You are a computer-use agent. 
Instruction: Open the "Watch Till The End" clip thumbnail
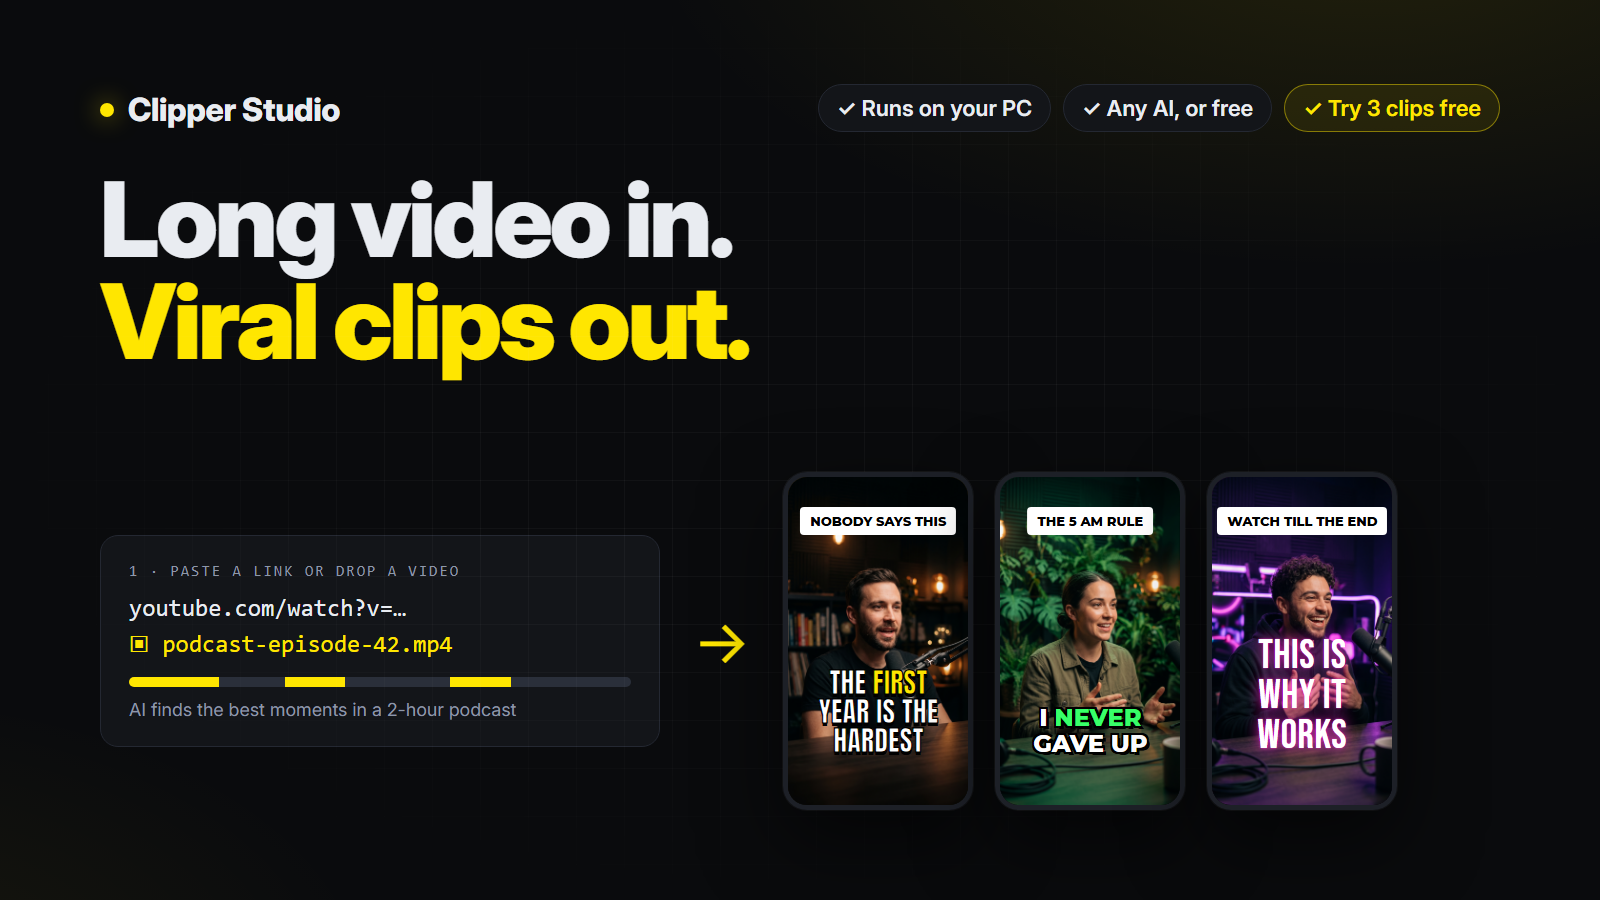pyautogui.click(x=1302, y=641)
